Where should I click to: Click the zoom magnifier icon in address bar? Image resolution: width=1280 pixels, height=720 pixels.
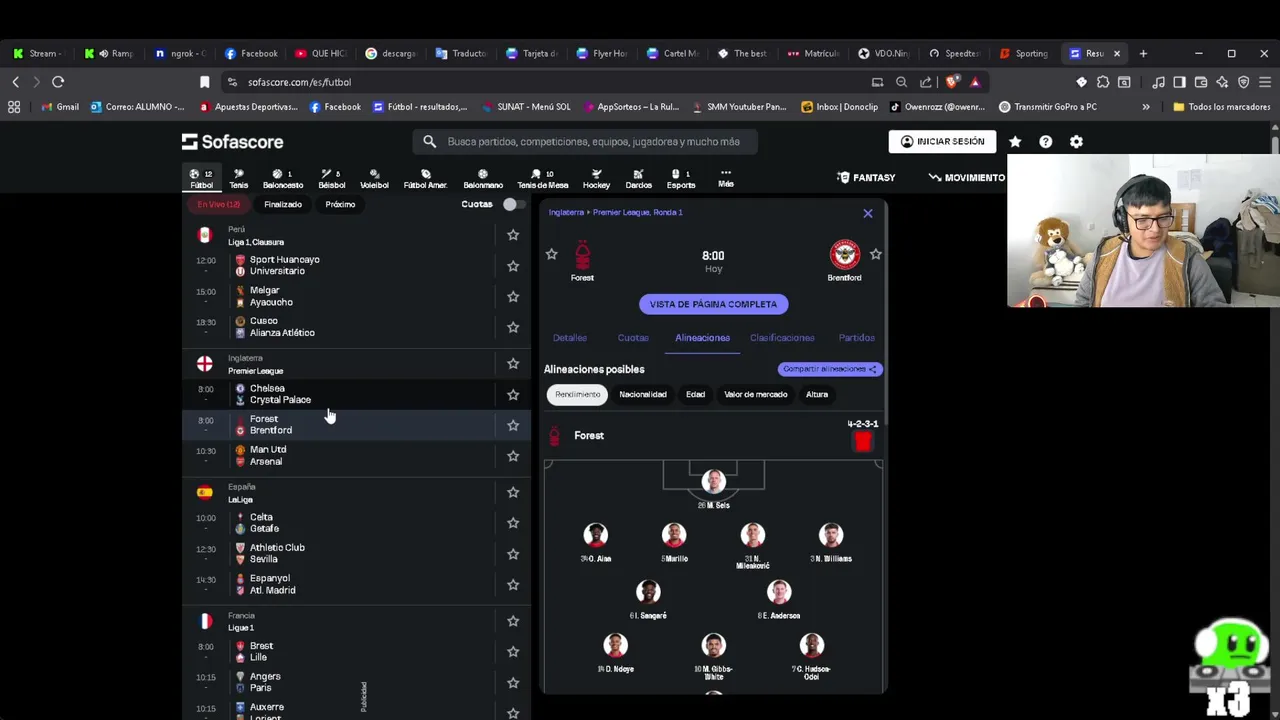click(901, 82)
